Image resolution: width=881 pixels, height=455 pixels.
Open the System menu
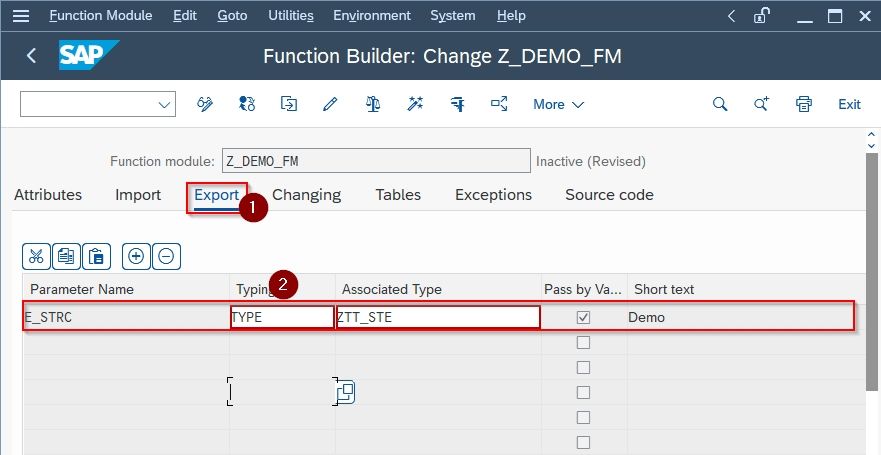tap(453, 16)
